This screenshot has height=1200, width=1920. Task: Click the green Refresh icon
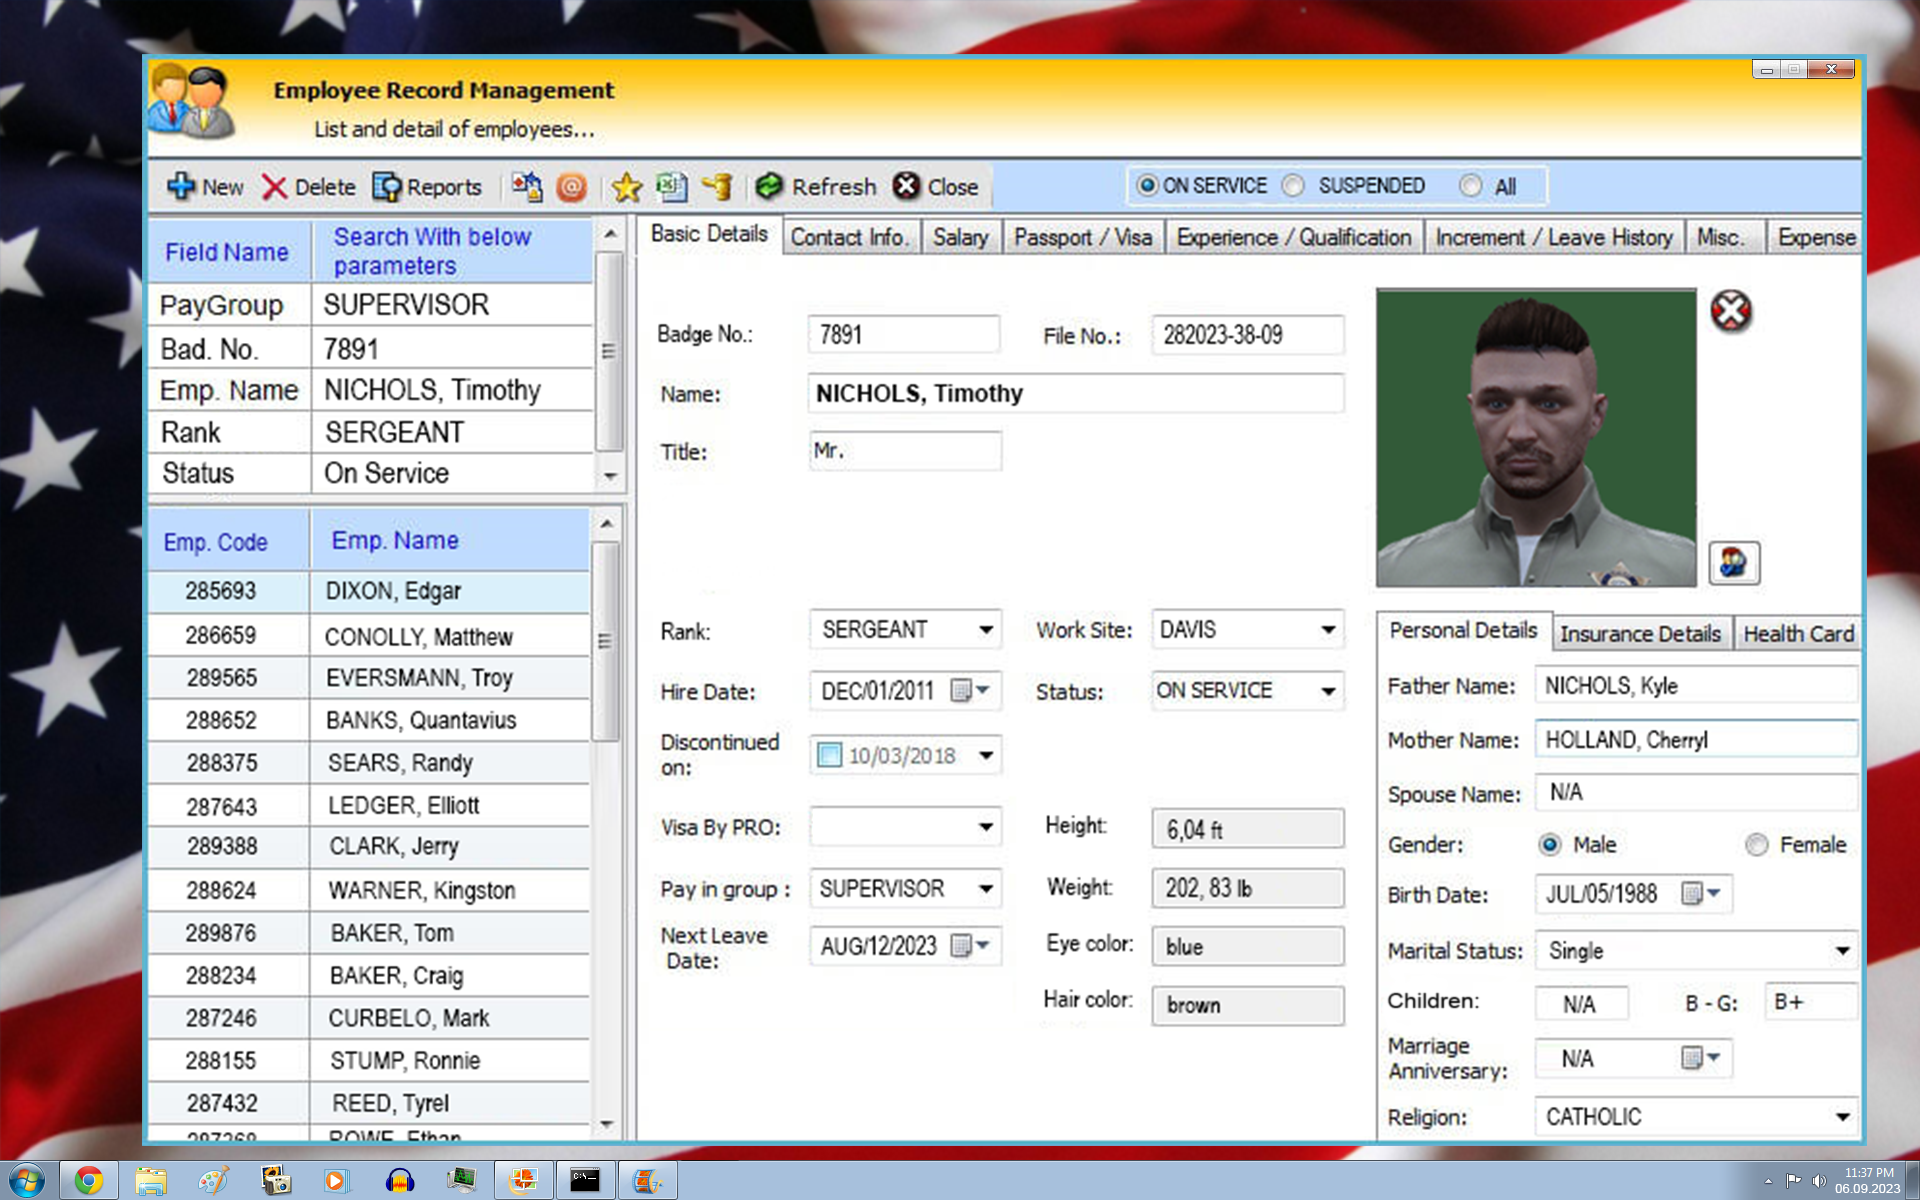(769, 187)
